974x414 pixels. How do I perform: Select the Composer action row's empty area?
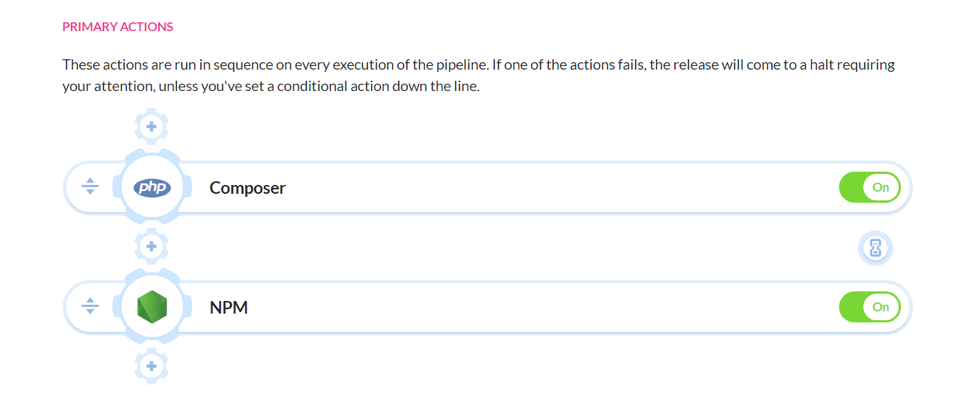[550, 187]
